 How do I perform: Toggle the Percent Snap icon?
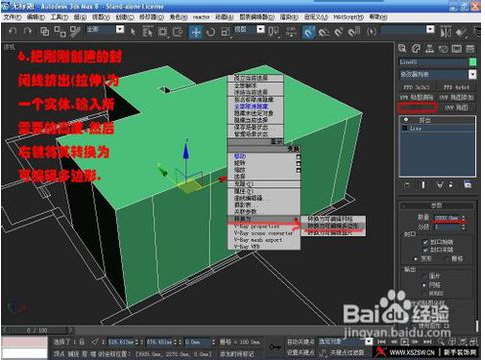pos(339,32)
